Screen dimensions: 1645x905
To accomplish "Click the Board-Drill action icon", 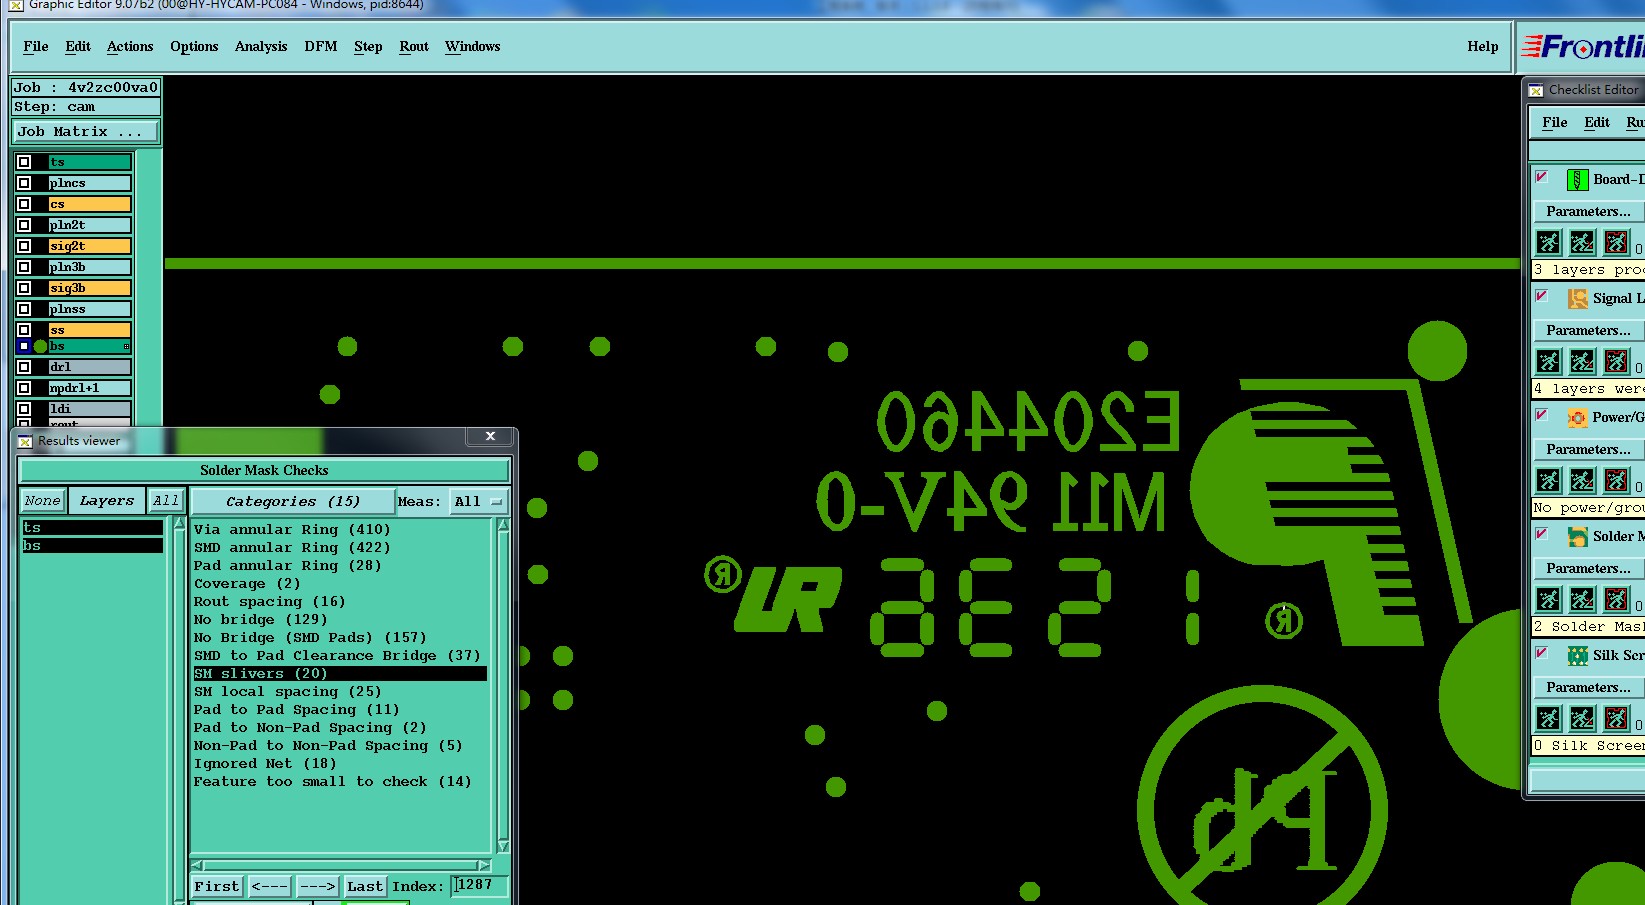I will [1577, 180].
